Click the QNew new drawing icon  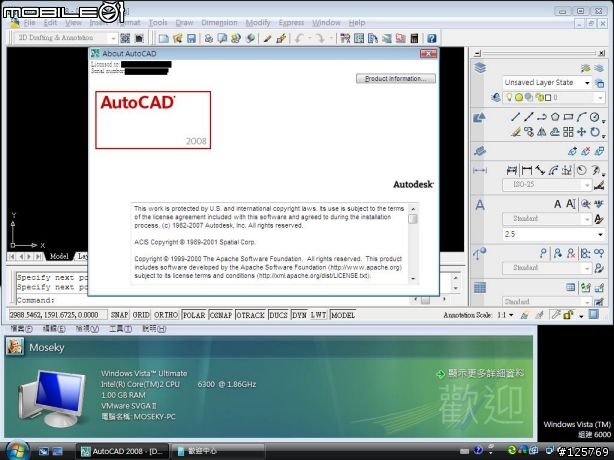[164, 38]
